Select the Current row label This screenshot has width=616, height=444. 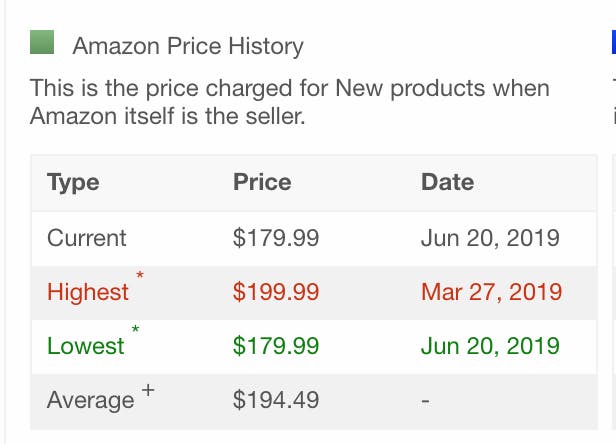tap(87, 238)
